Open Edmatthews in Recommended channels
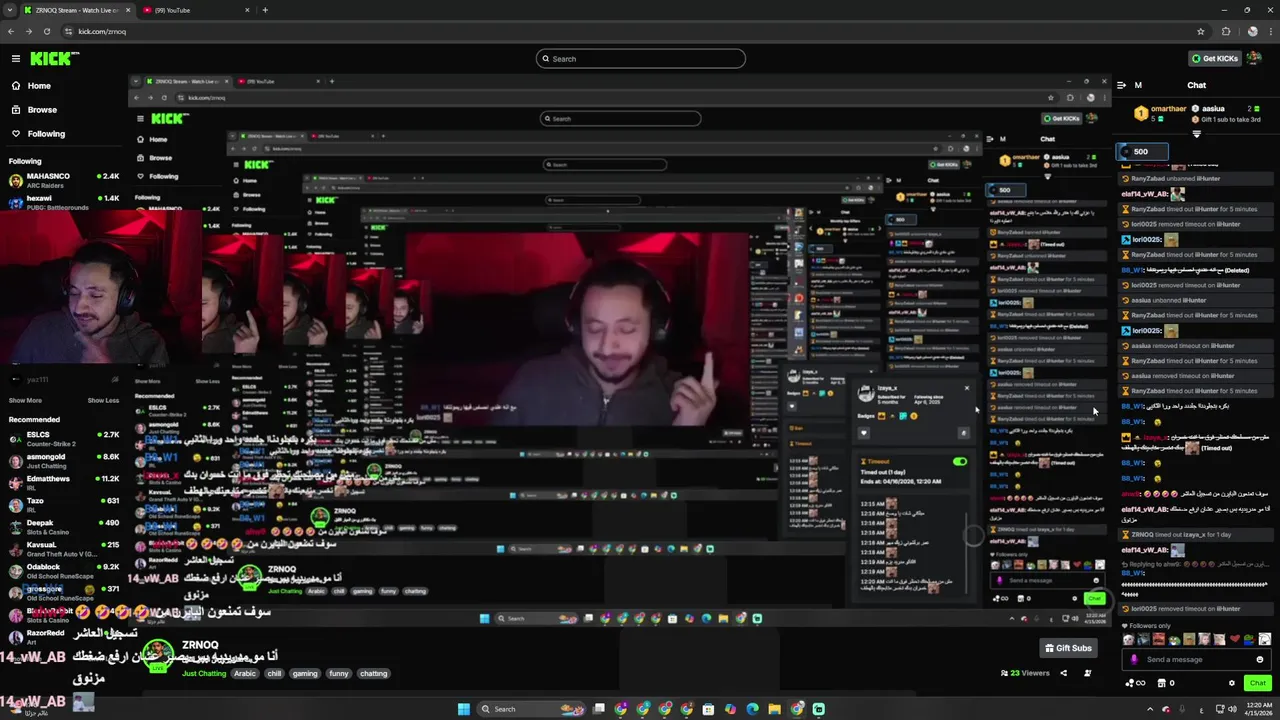Screen dimensions: 1280x720 (64, 483)
